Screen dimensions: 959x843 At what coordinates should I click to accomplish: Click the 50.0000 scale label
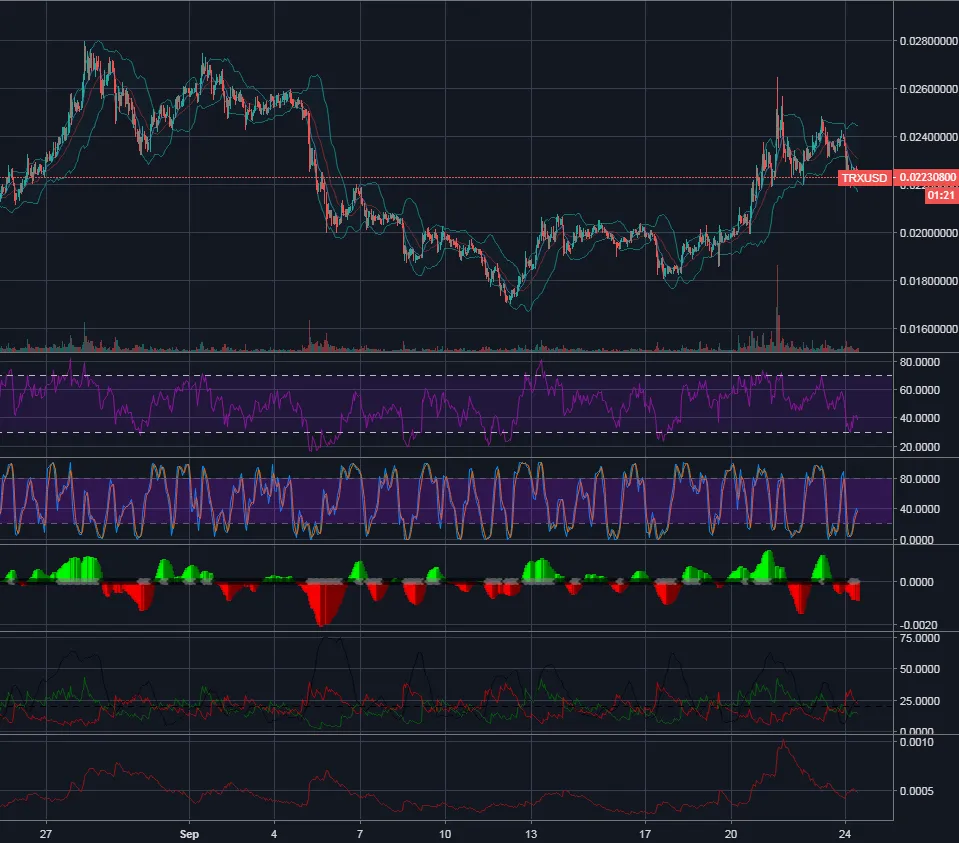coord(920,669)
